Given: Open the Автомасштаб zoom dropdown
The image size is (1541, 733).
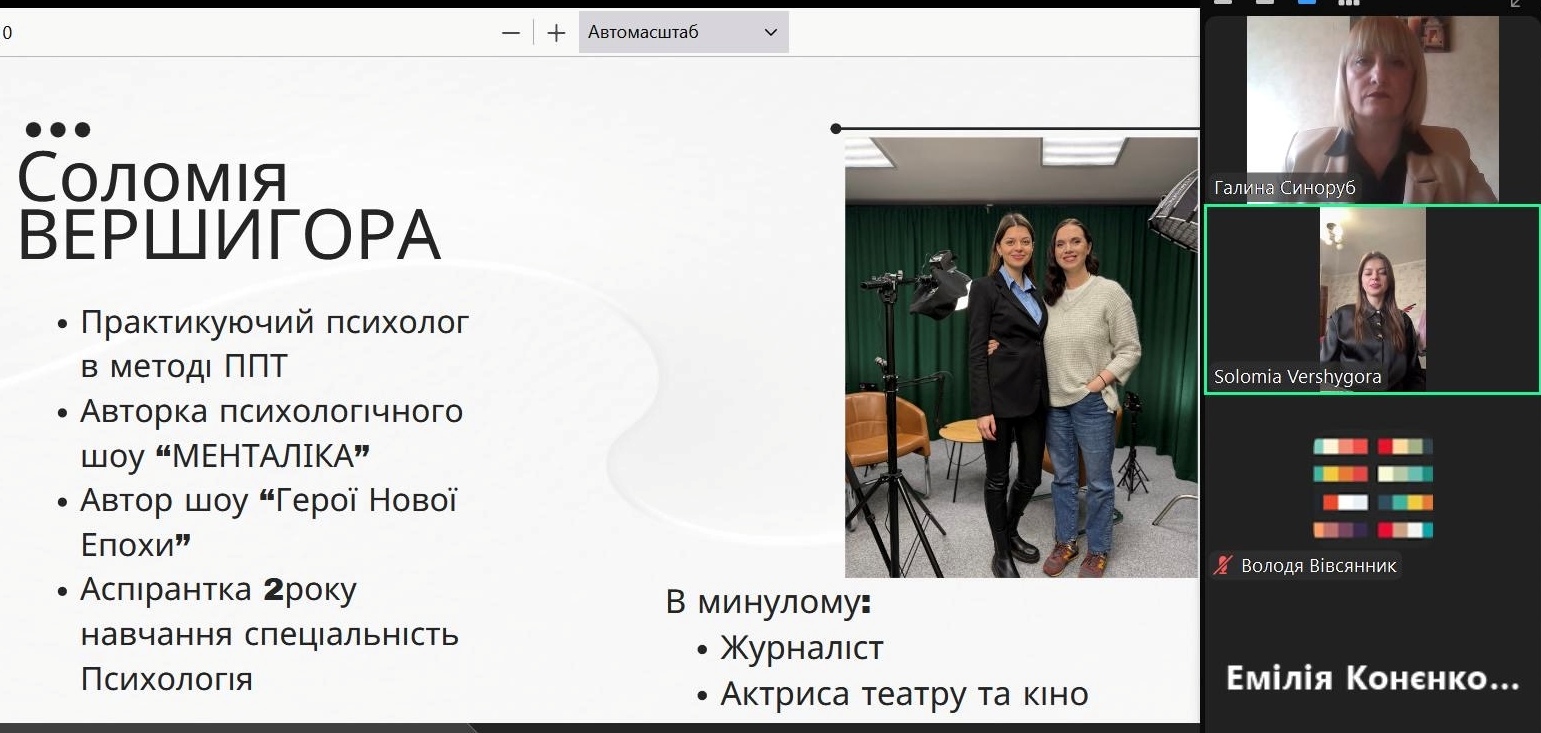Looking at the screenshot, I should 683,32.
